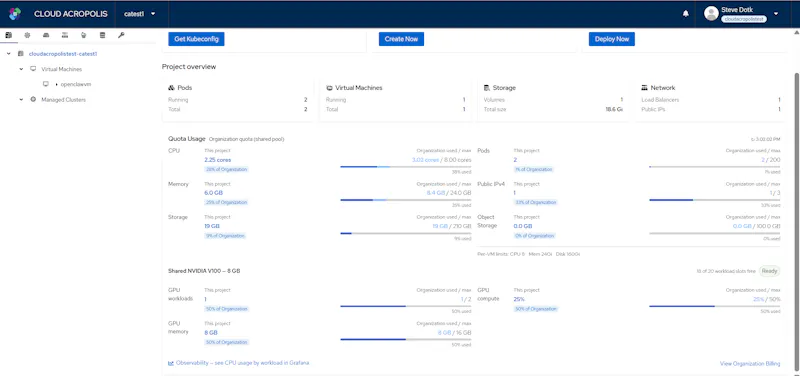Expand the openclawvm node arrow
This screenshot has height=376, width=800.
56,84
